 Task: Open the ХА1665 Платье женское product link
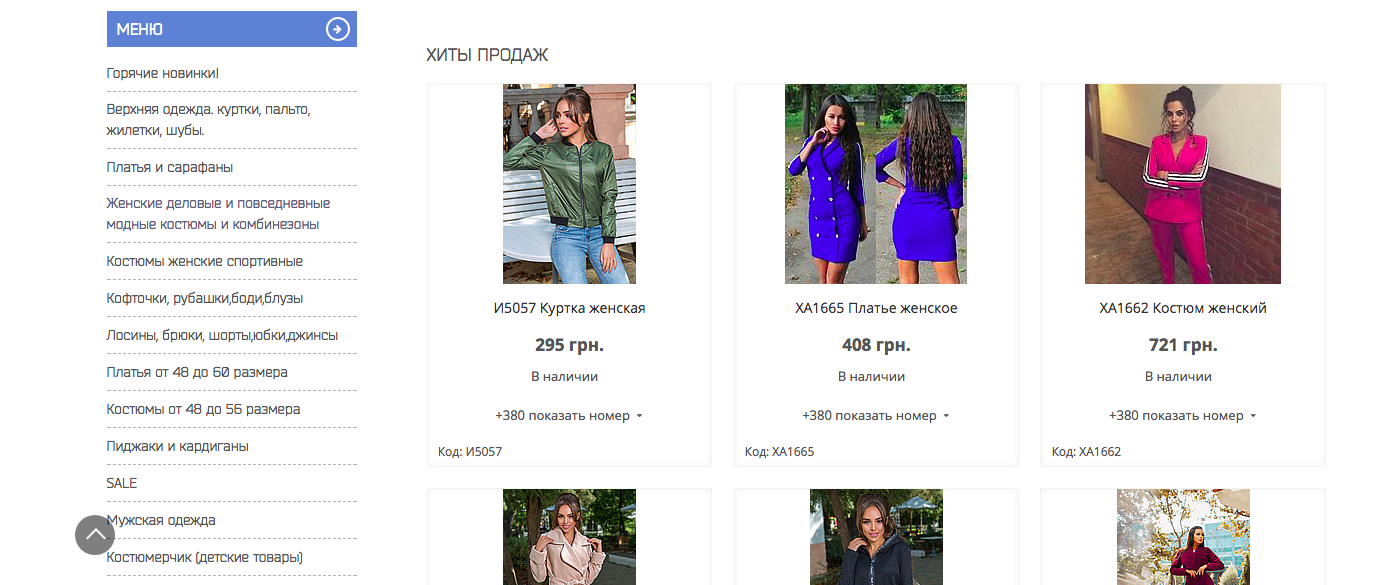[876, 308]
